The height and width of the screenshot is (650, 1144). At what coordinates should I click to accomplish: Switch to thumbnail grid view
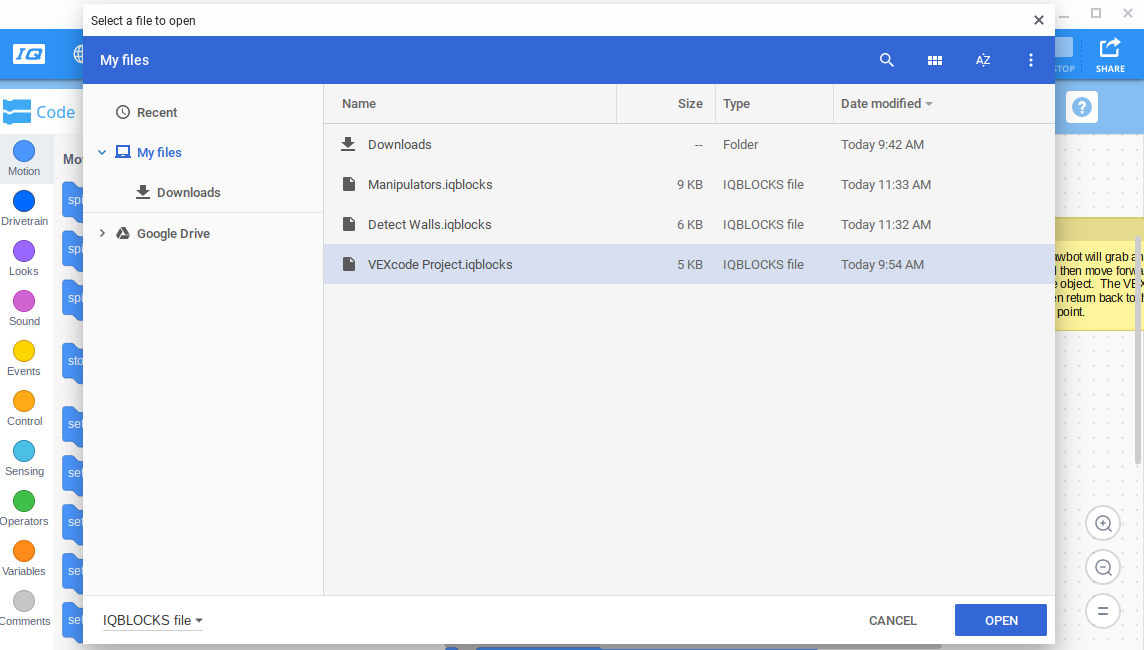tap(935, 60)
